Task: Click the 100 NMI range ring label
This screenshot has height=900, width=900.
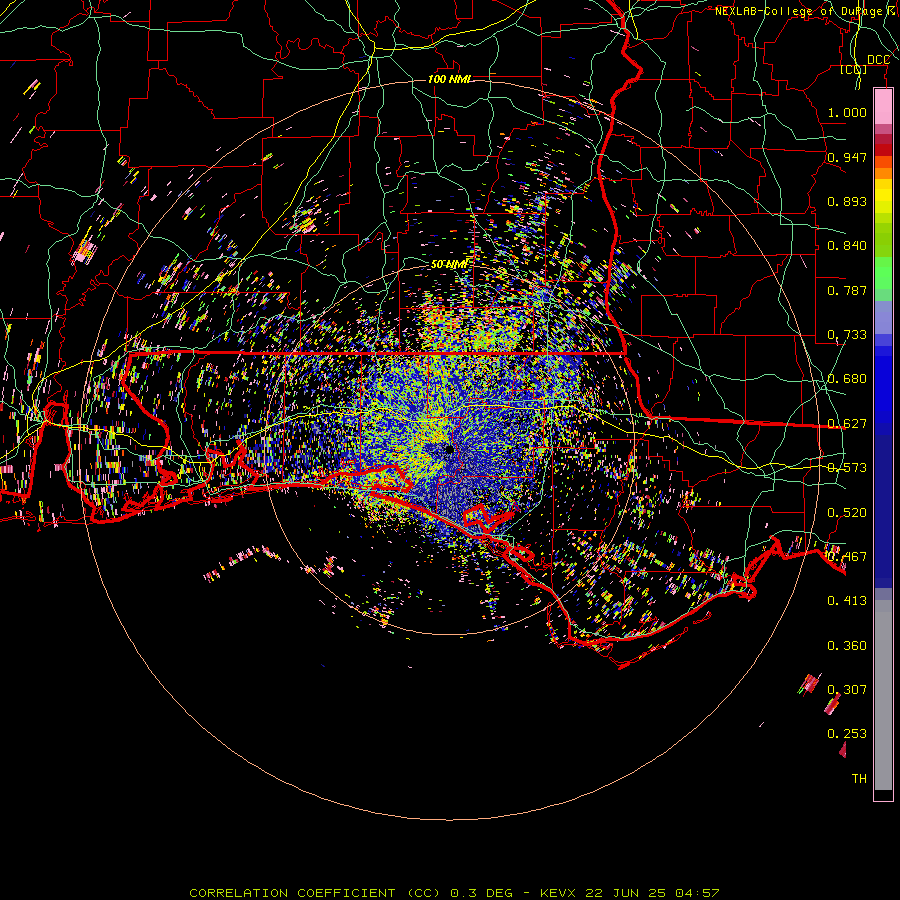Action: tap(449, 79)
